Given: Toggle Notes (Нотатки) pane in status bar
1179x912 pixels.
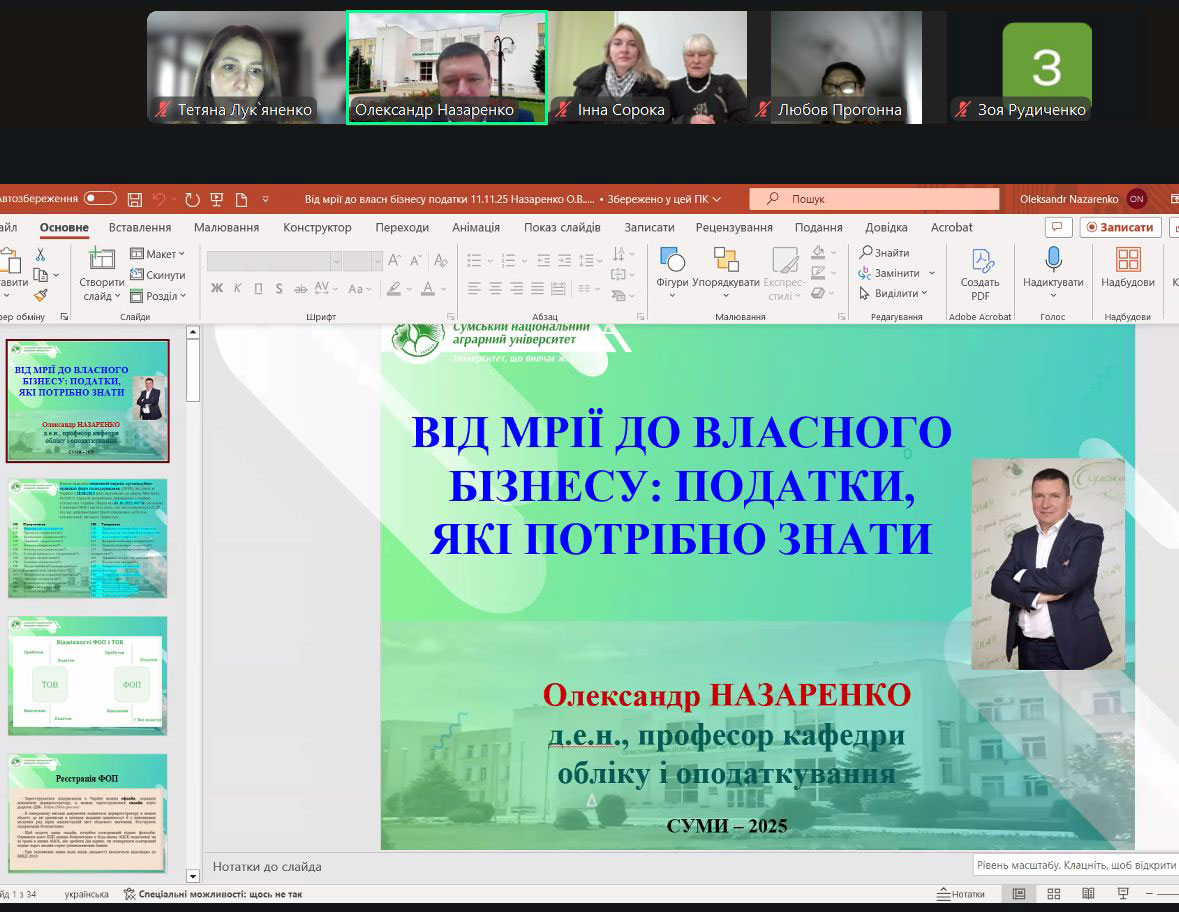Looking at the screenshot, I should pos(960,894).
